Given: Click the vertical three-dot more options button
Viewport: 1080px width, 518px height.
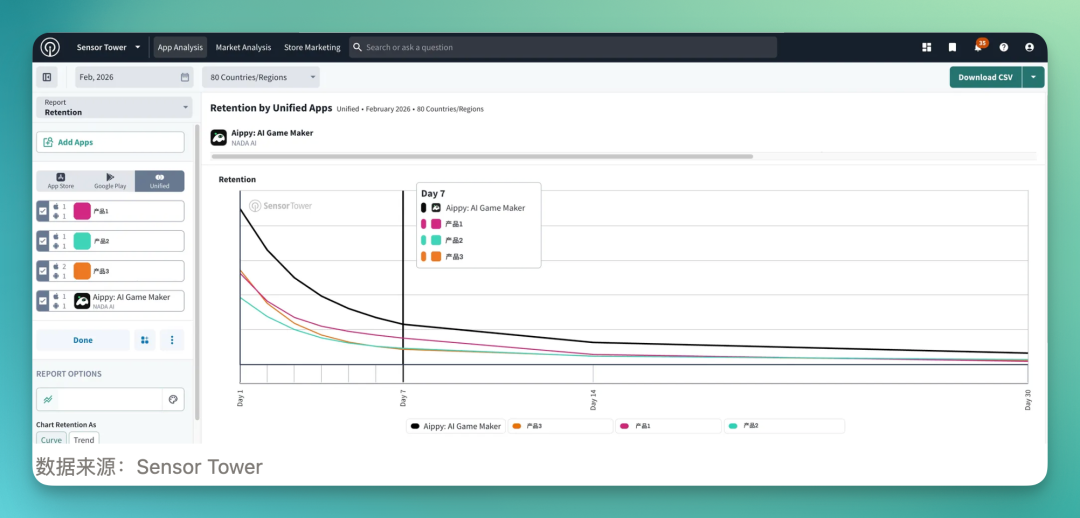Looking at the screenshot, I should [172, 340].
